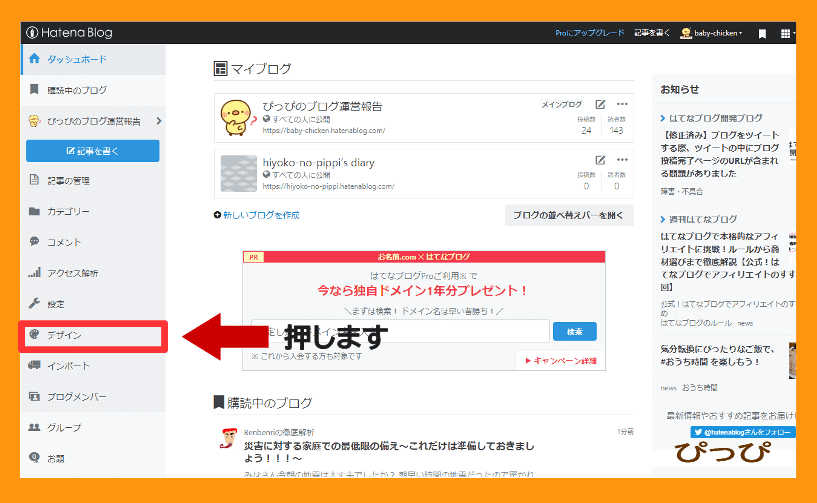Click the blue 検索 button in the ad
Screen dimensions: 817x503
(x=575, y=332)
